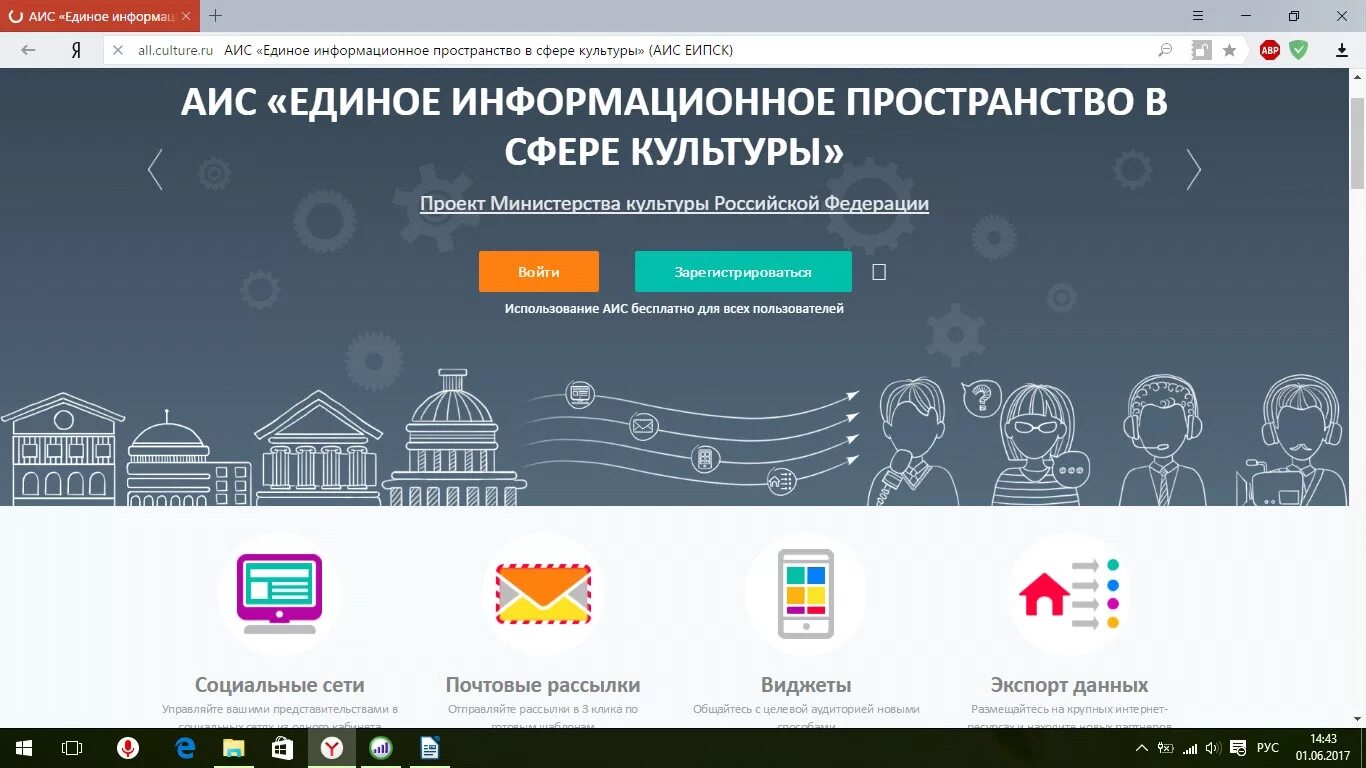The height and width of the screenshot is (768, 1366).
Task: Select the АИС «Единое информац browser tab
Action: click(x=100, y=16)
